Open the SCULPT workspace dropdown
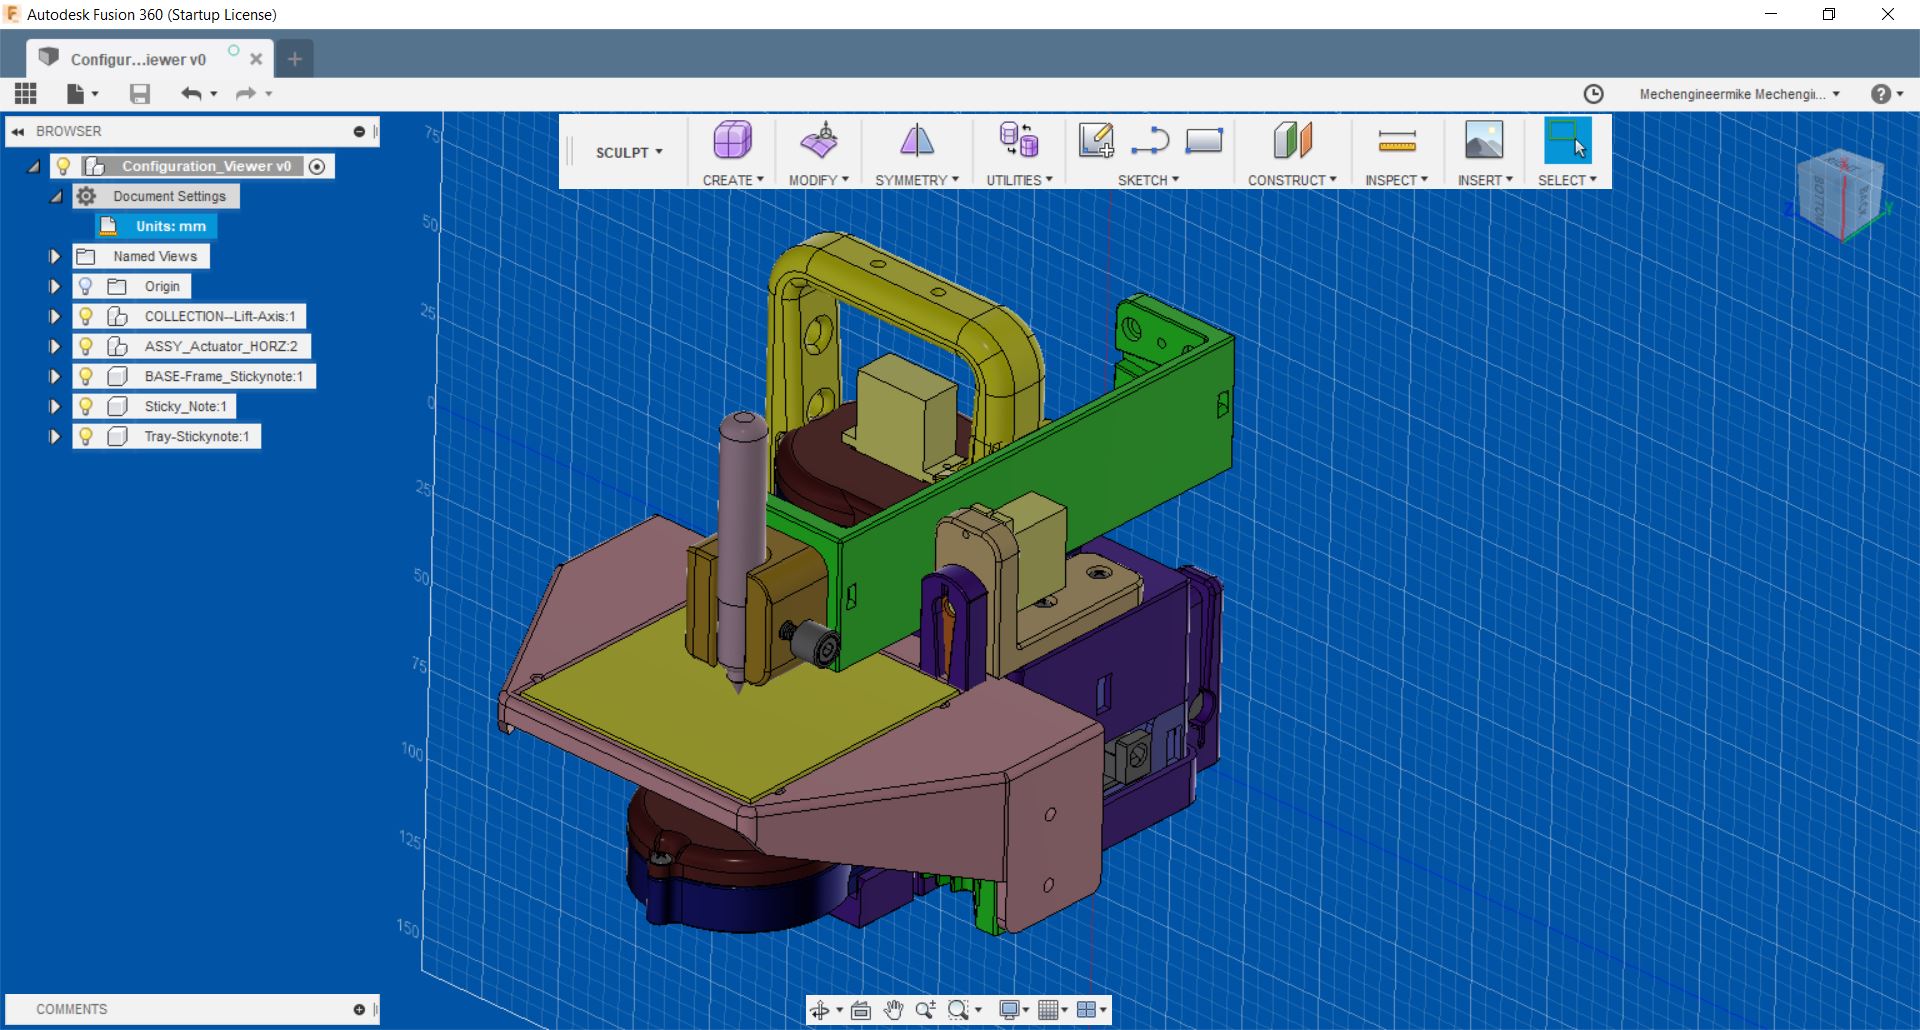The width and height of the screenshot is (1920, 1030). coord(629,152)
